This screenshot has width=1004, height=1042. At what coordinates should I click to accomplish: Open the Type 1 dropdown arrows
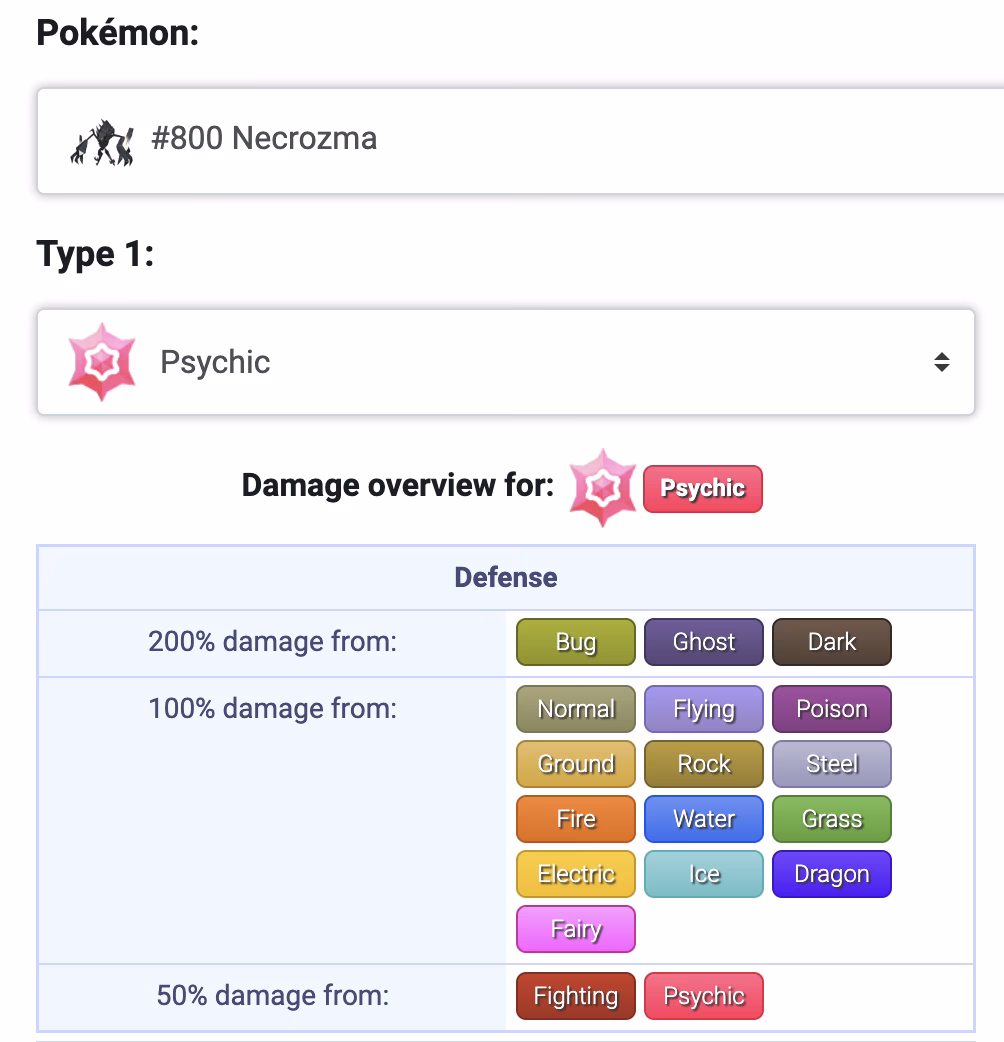click(941, 362)
